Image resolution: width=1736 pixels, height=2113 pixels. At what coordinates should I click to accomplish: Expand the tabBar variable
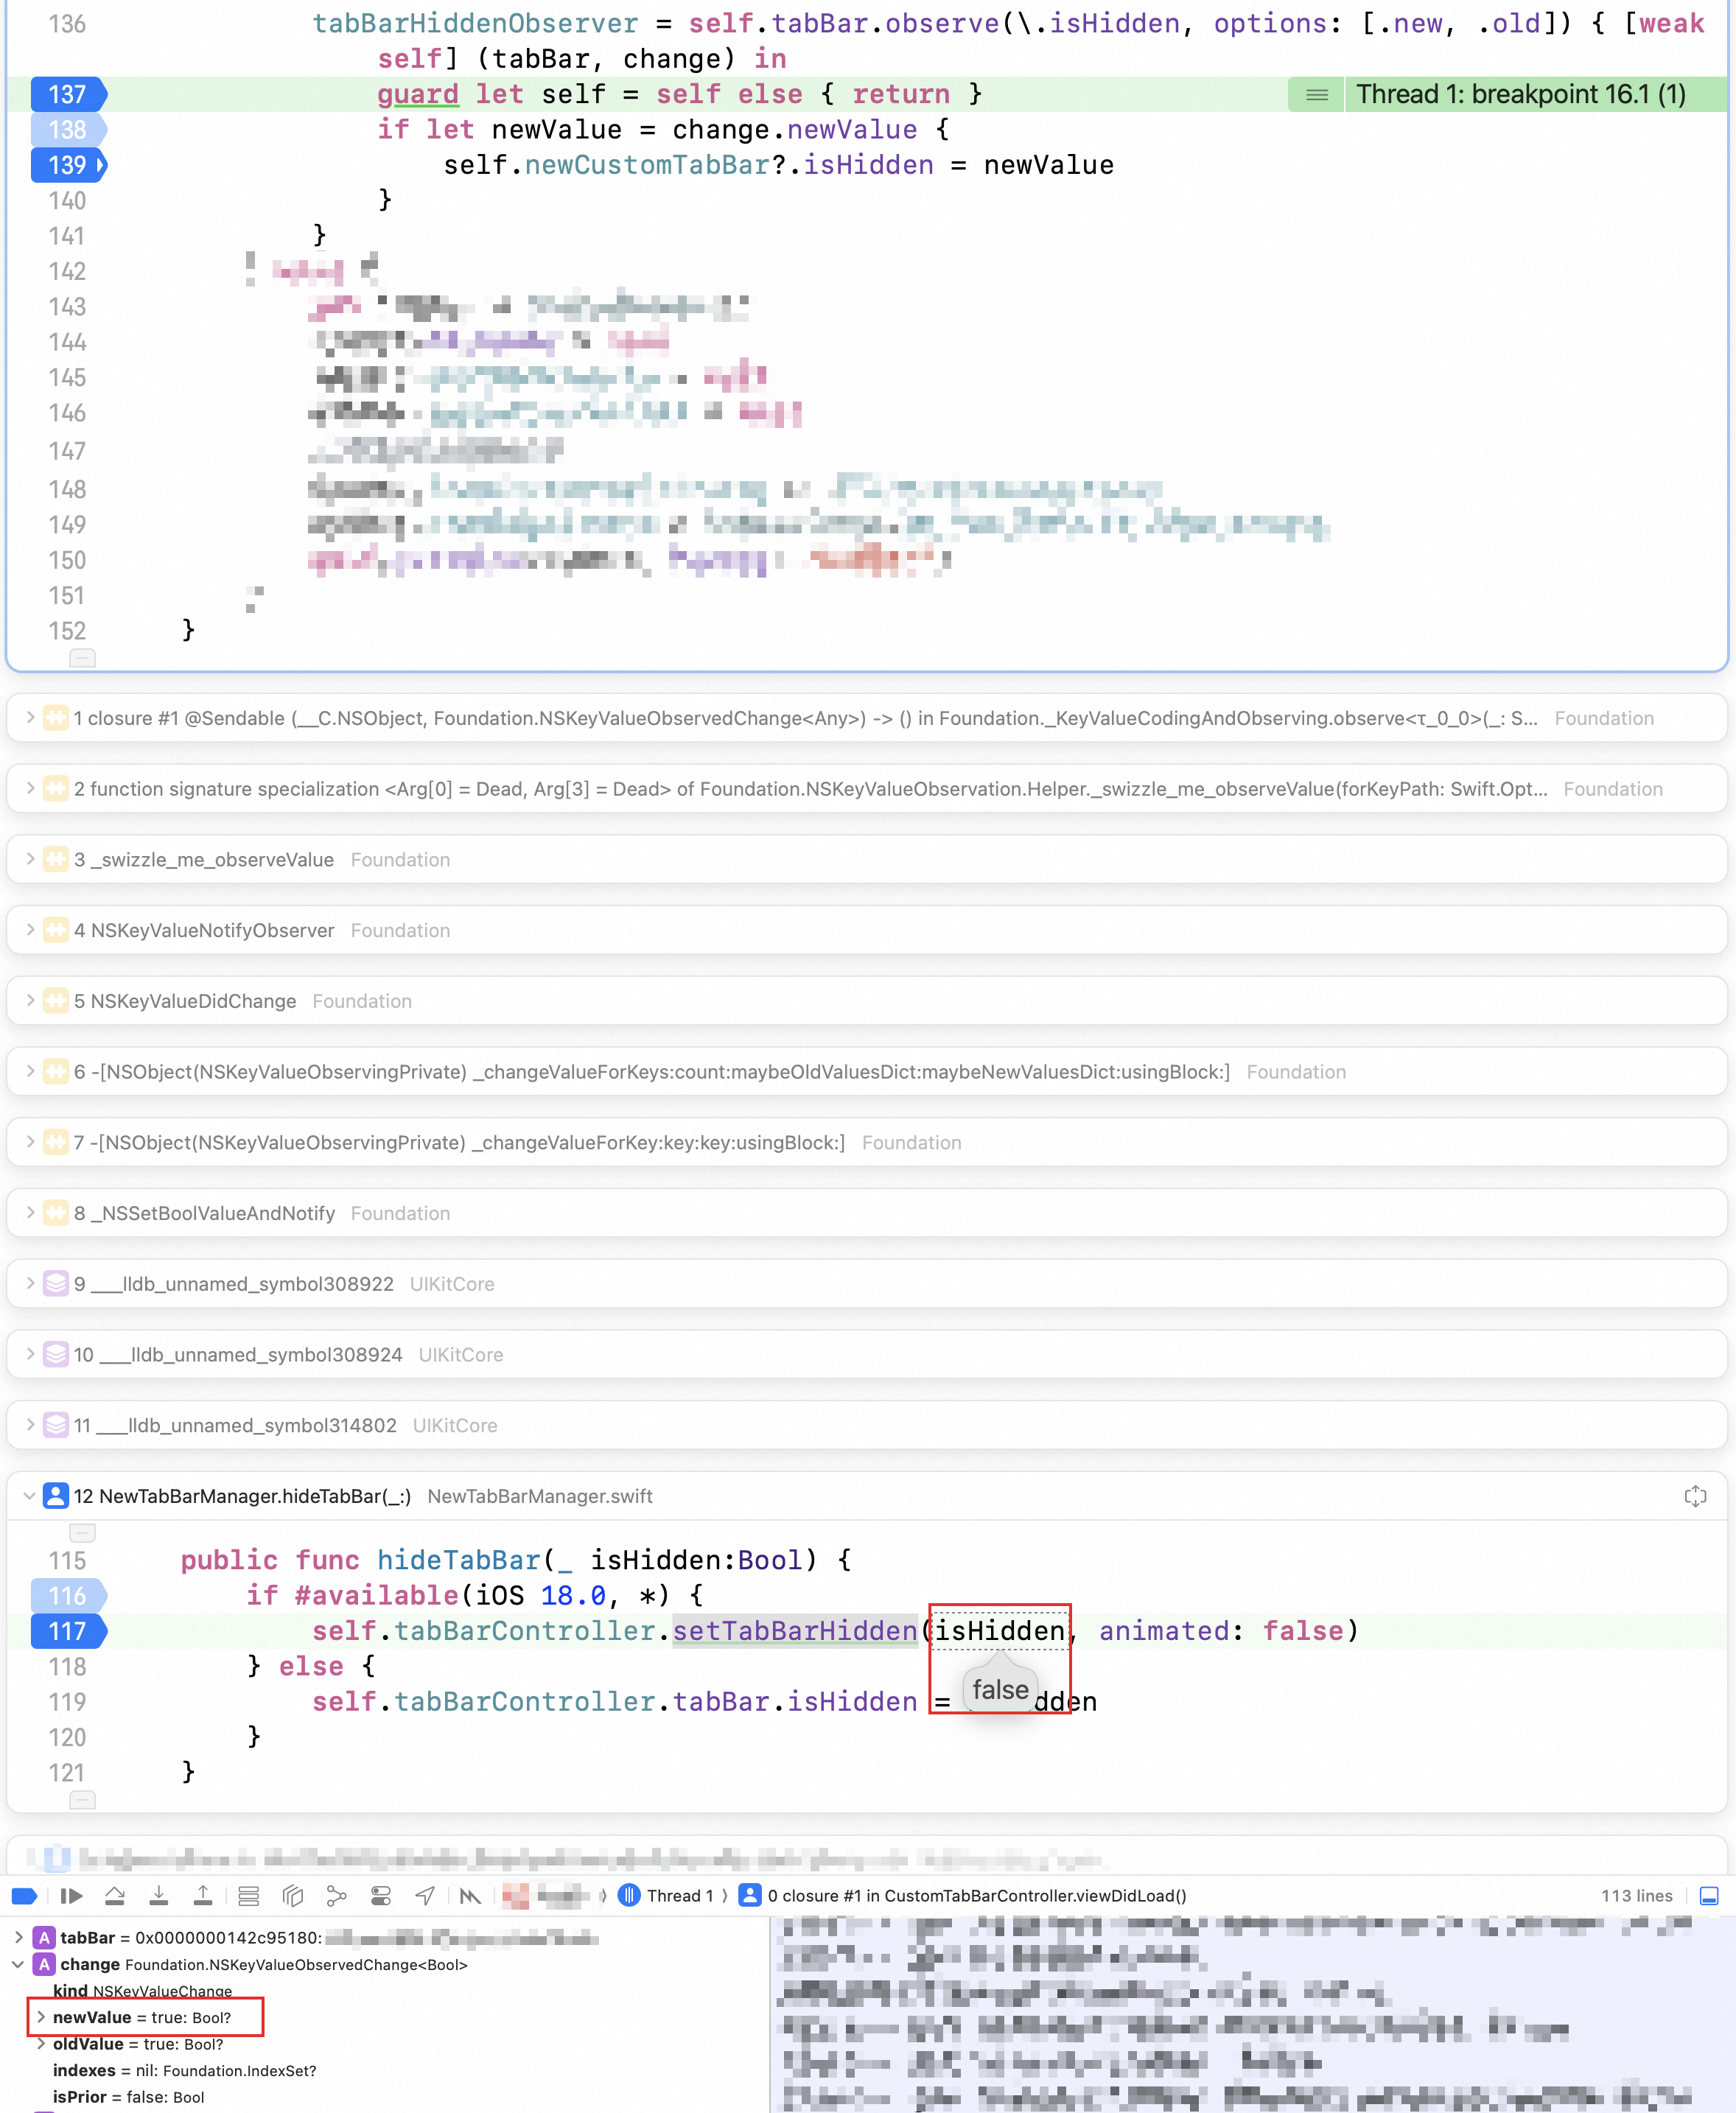[18, 1937]
